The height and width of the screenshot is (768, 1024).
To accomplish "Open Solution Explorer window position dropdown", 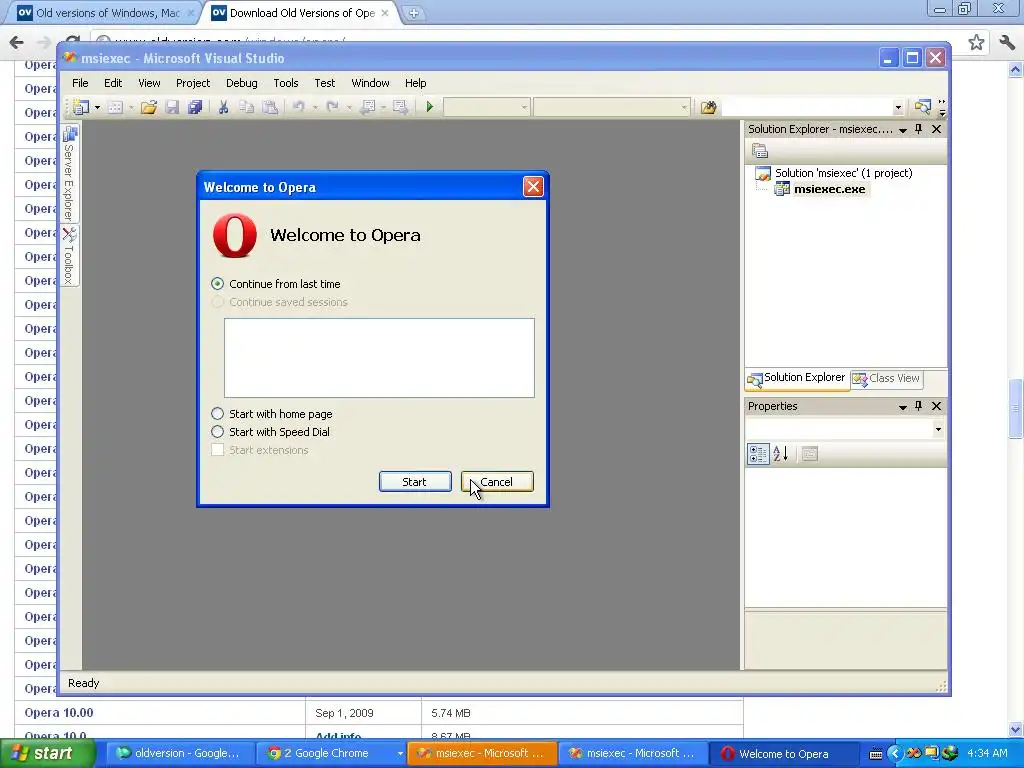I will coord(903,130).
